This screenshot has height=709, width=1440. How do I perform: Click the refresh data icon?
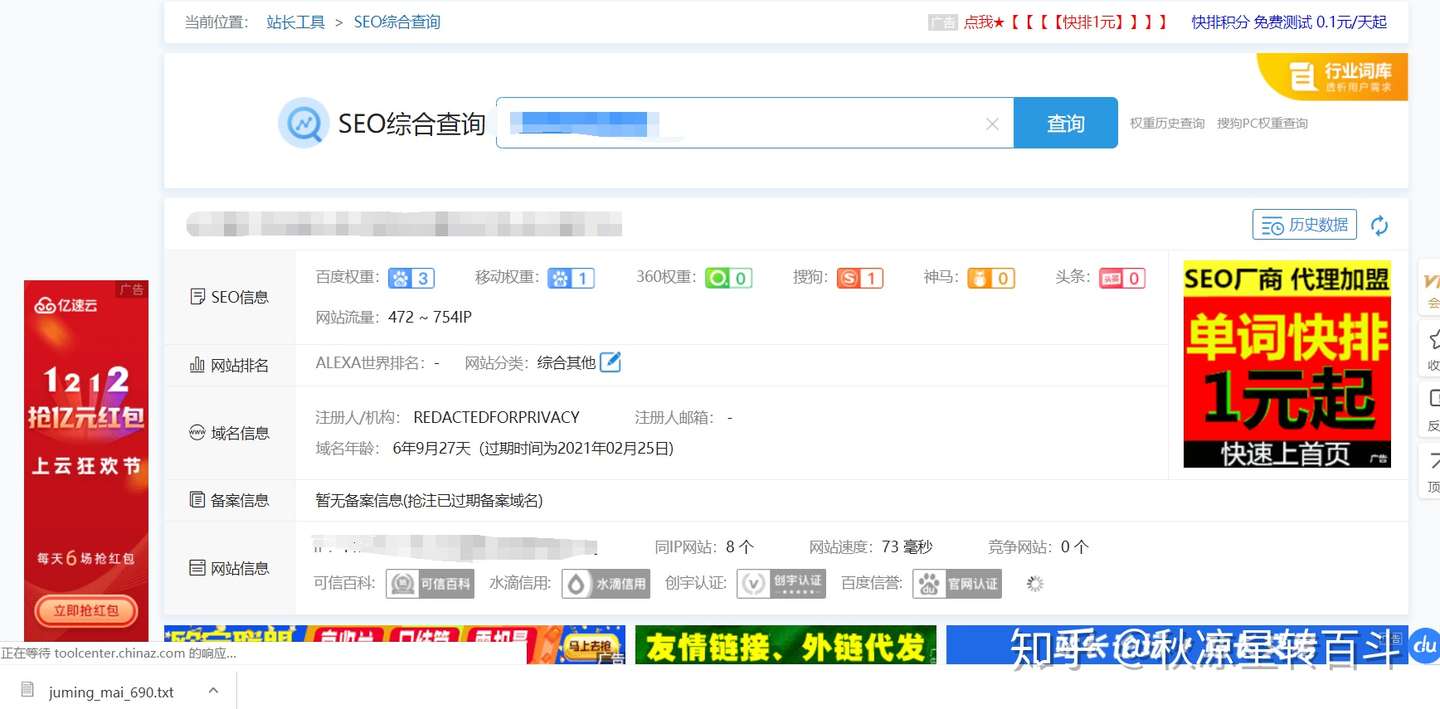(1380, 226)
